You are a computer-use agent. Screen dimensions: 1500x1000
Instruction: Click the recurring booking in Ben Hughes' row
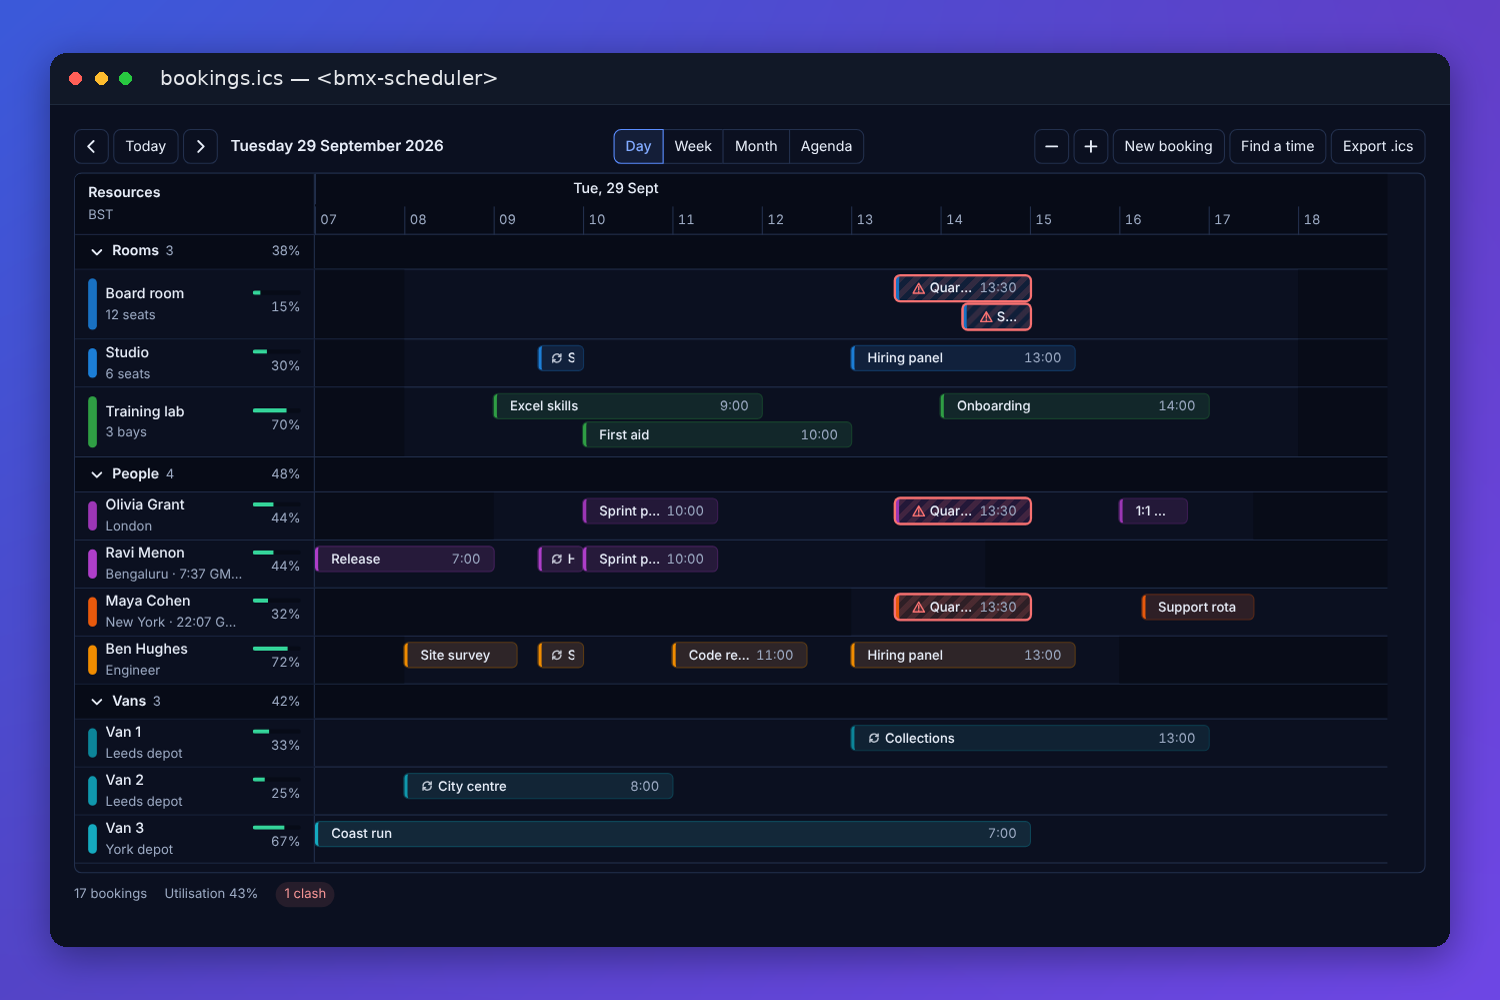(561, 655)
